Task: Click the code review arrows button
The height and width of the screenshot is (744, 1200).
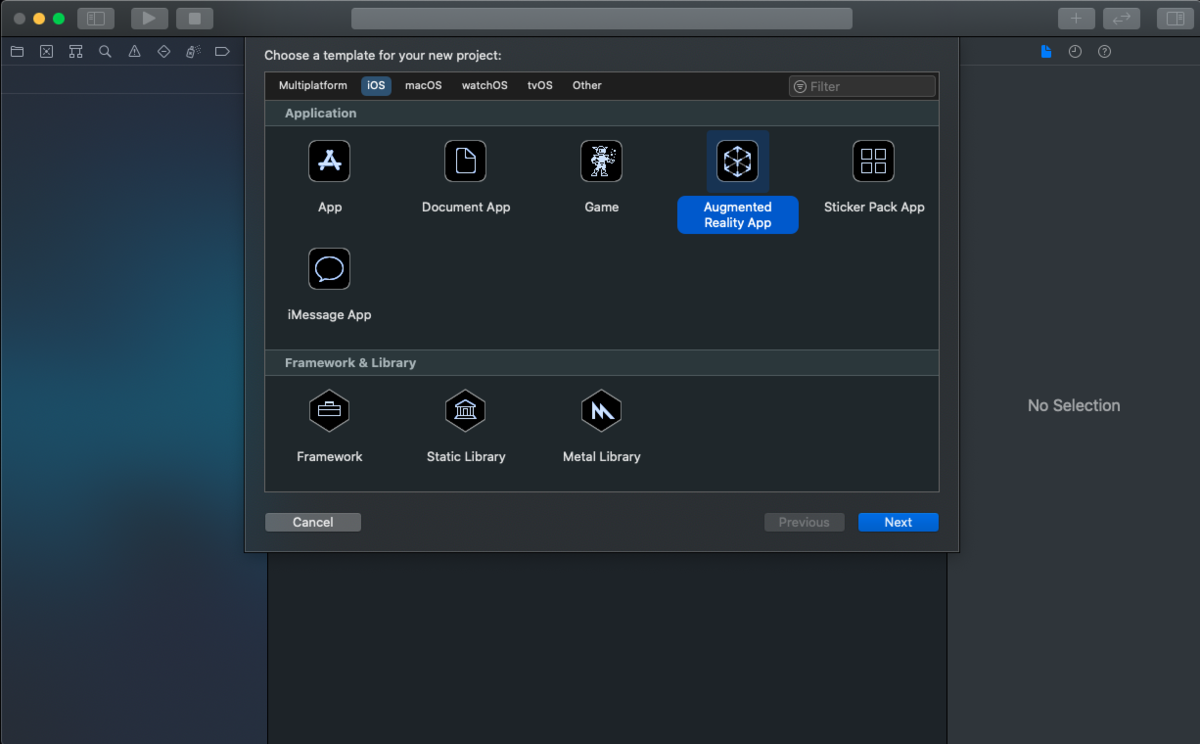Action: [1121, 18]
